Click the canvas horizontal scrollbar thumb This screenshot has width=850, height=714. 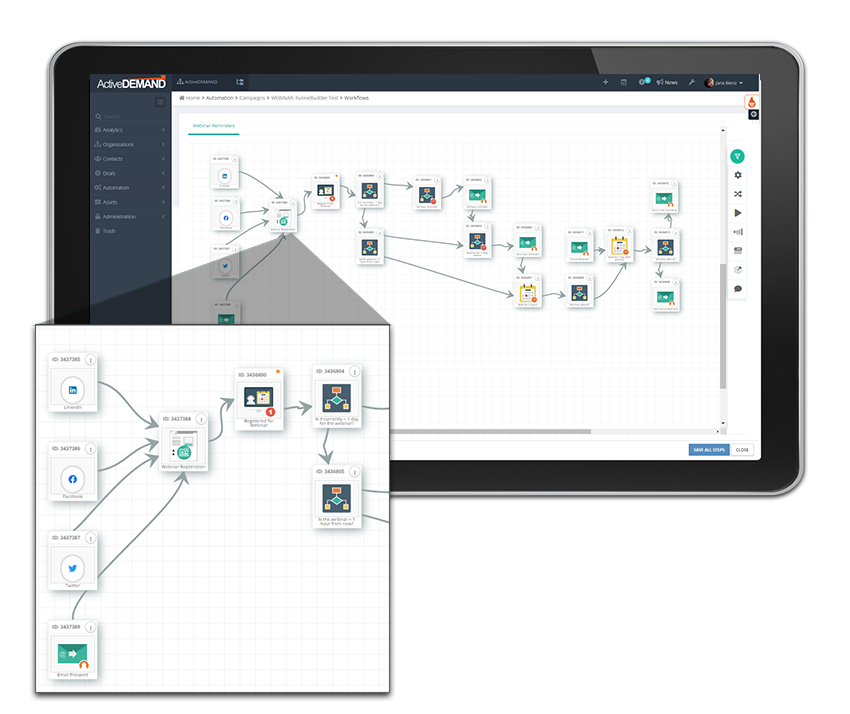(491, 432)
